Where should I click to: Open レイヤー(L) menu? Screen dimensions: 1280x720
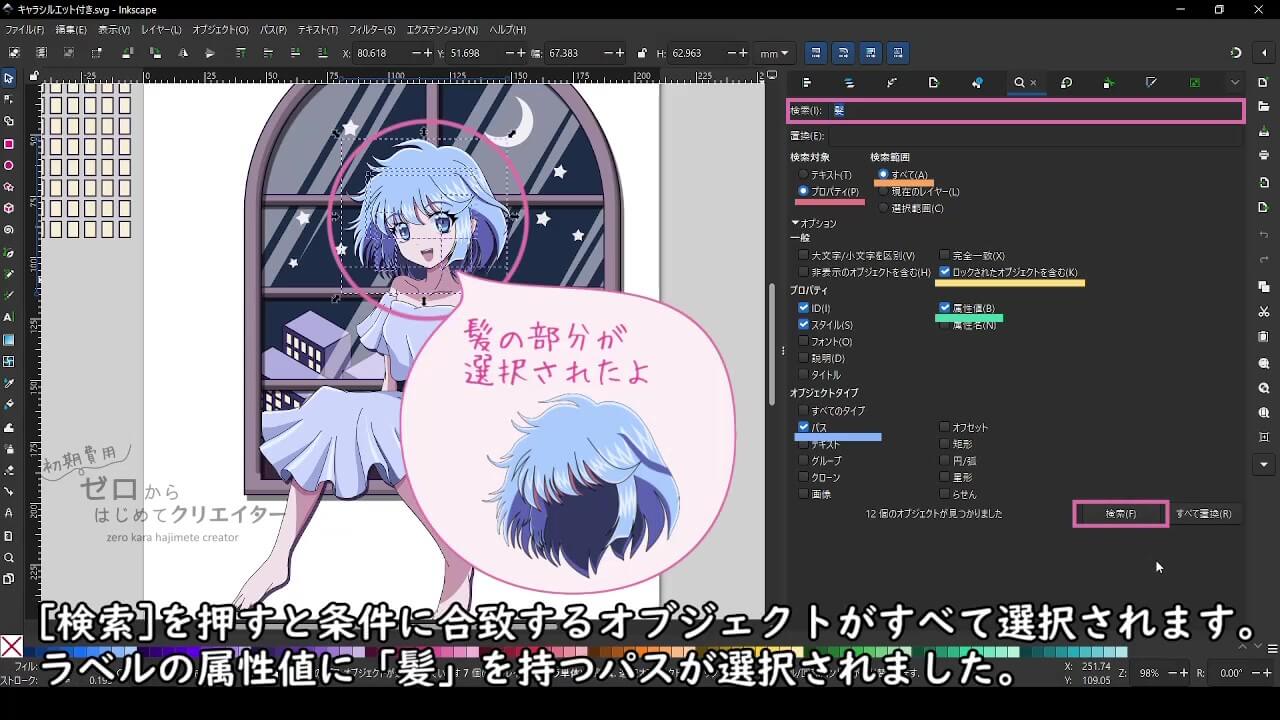(x=161, y=30)
